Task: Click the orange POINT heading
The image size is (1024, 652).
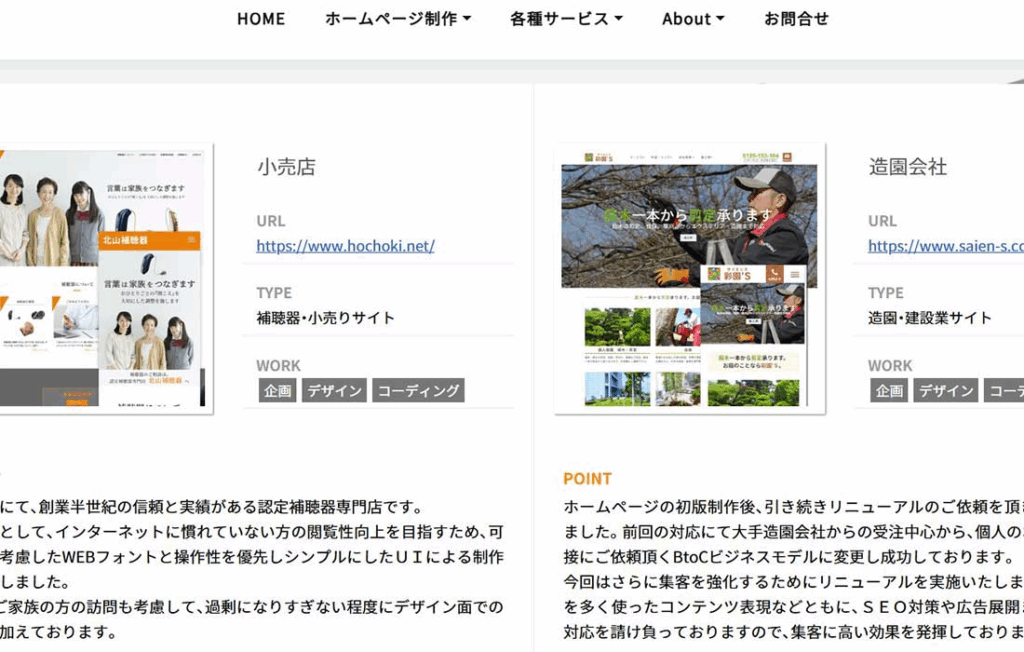Action: pos(587,479)
